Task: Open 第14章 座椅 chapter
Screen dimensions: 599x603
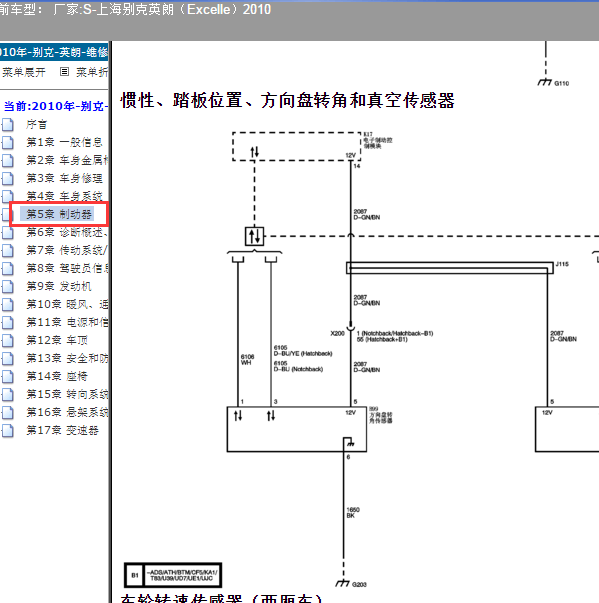Action: pos(57,376)
